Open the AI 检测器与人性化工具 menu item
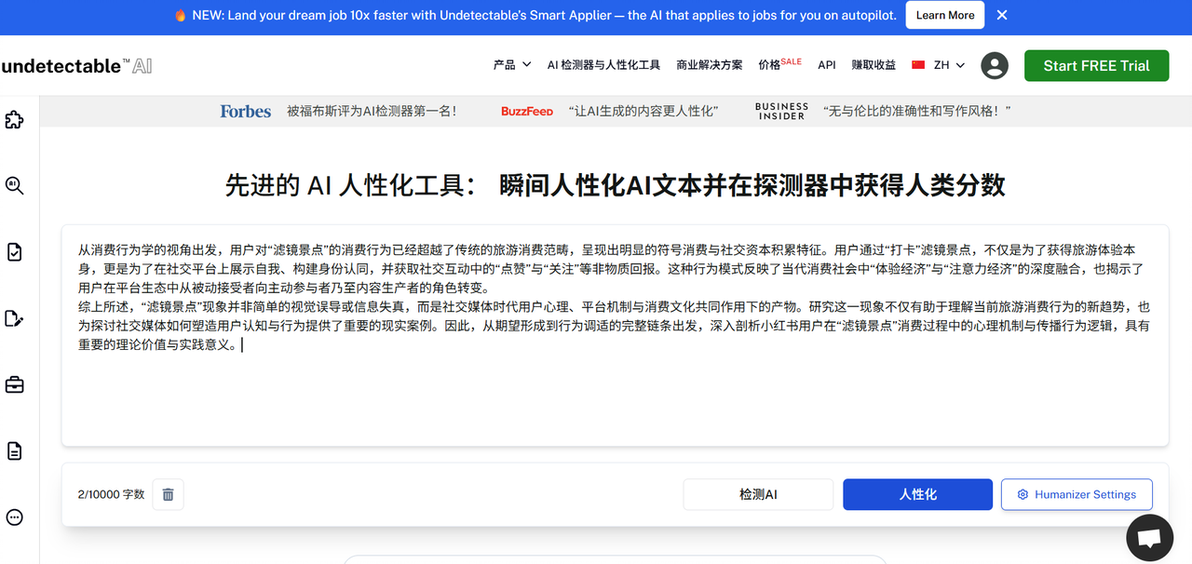 tap(604, 65)
